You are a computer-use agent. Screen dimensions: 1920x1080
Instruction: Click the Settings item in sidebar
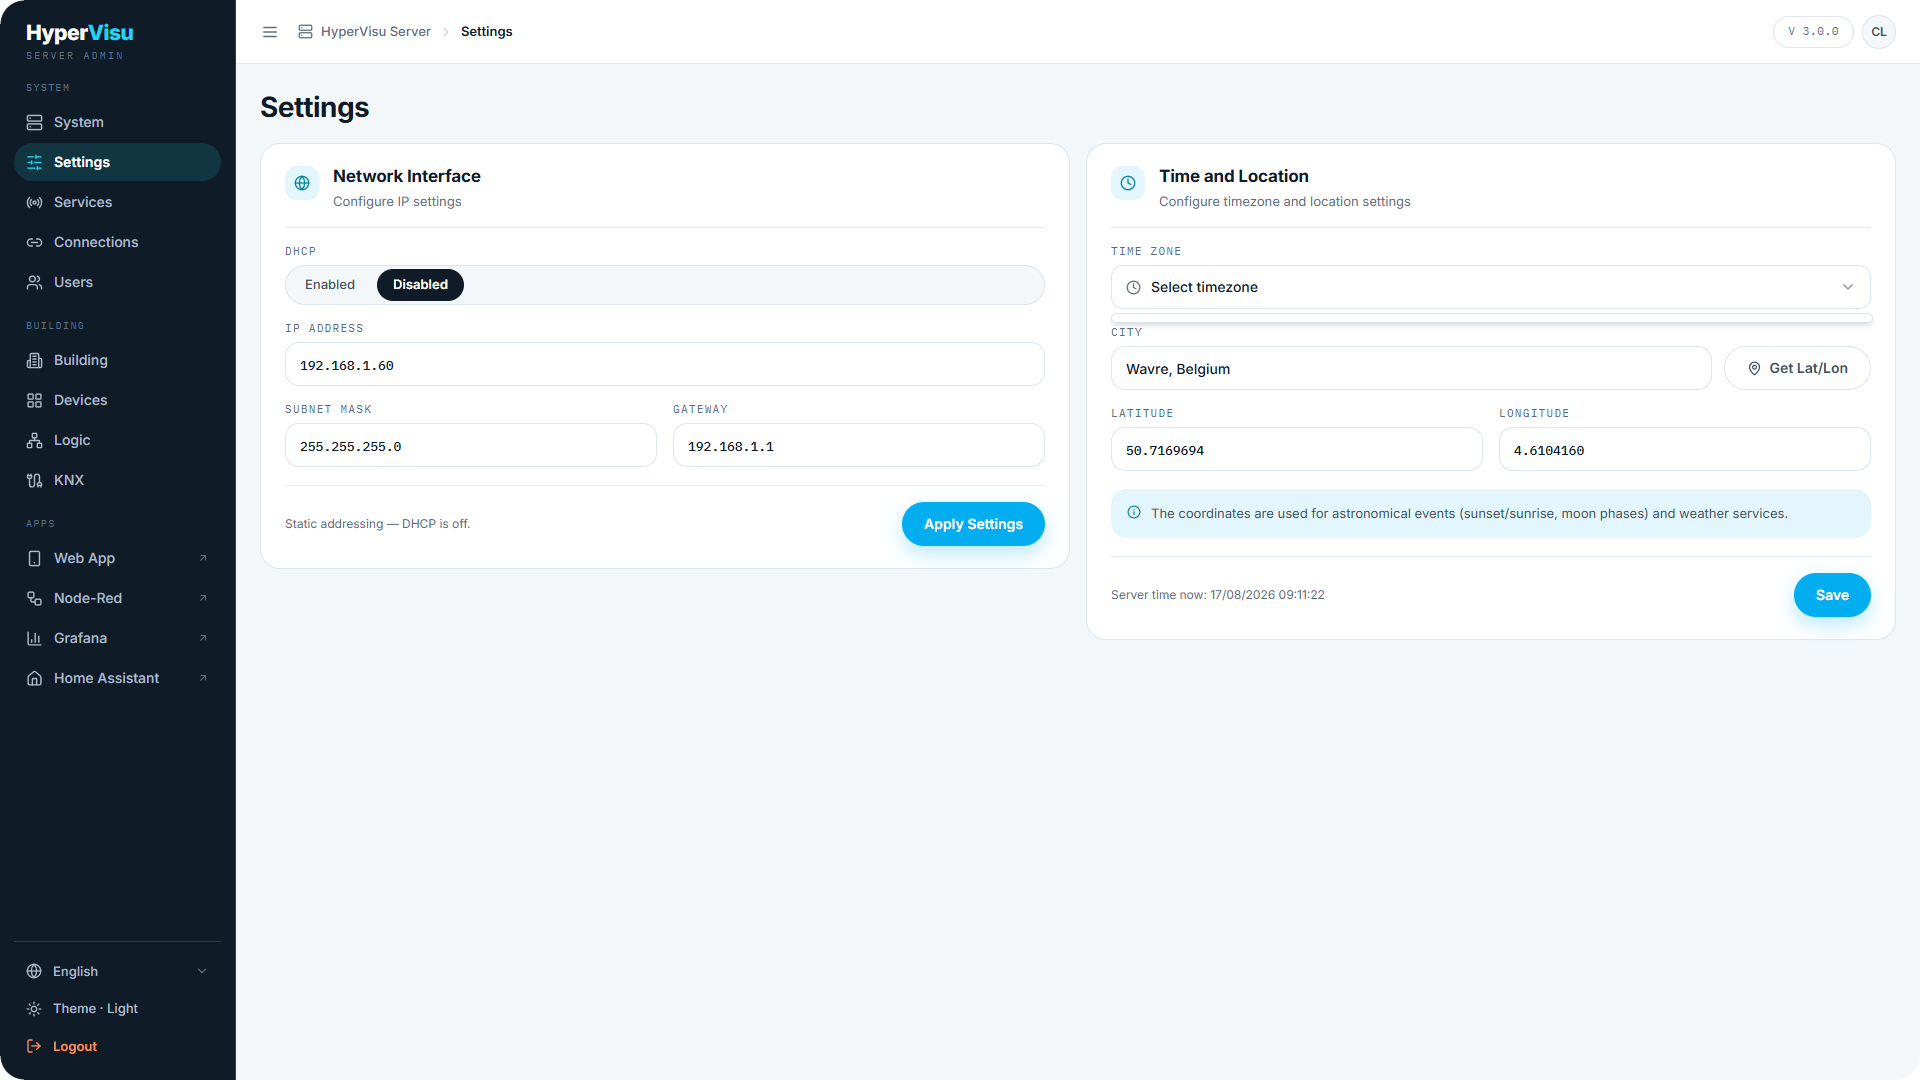point(117,162)
